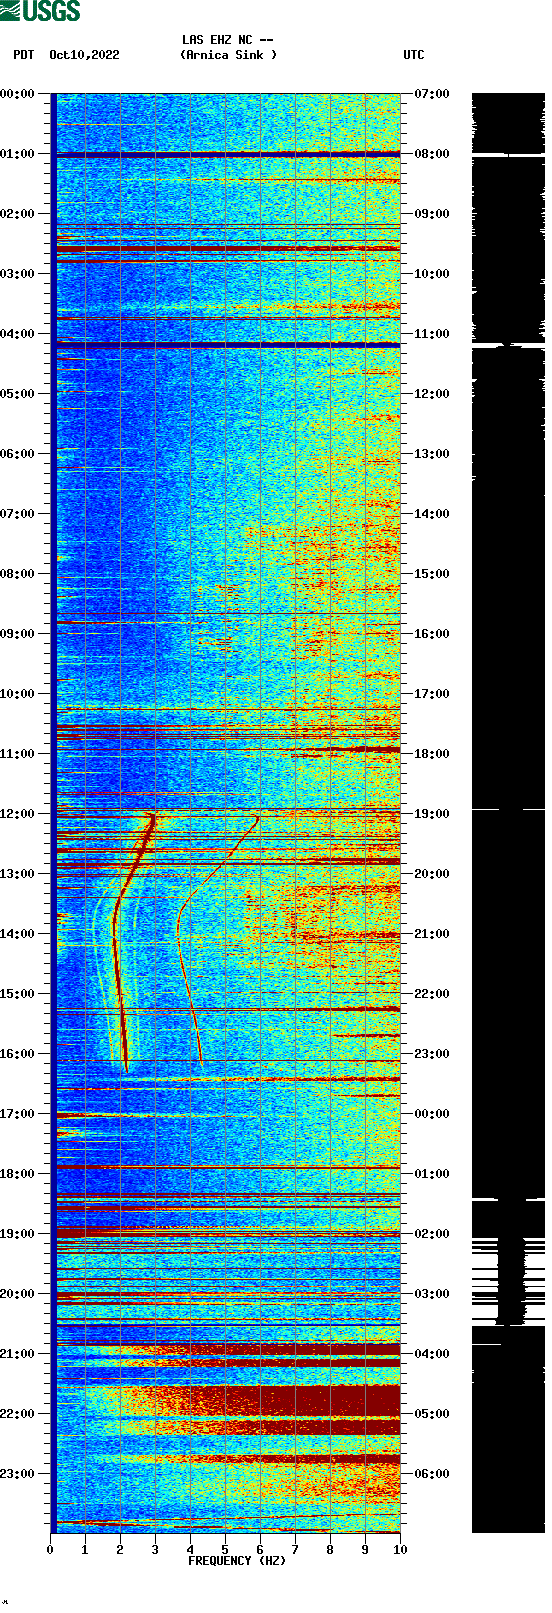Click the 'Oct10,2022' date text
This screenshot has height=1613, width=552.
pyautogui.click(x=84, y=55)
